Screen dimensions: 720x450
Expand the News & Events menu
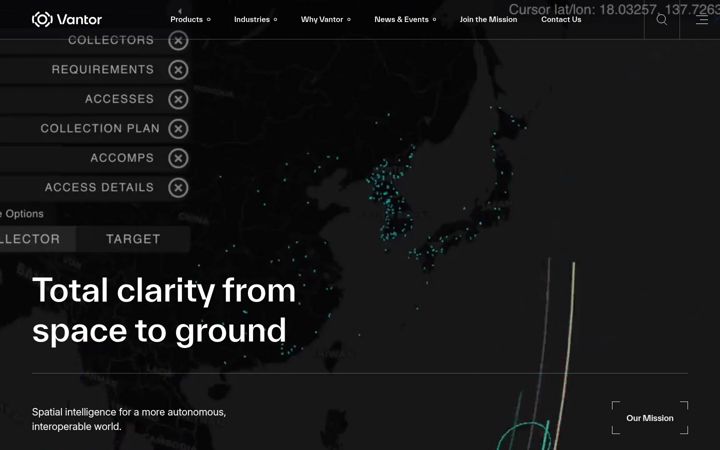coord(405,19)
